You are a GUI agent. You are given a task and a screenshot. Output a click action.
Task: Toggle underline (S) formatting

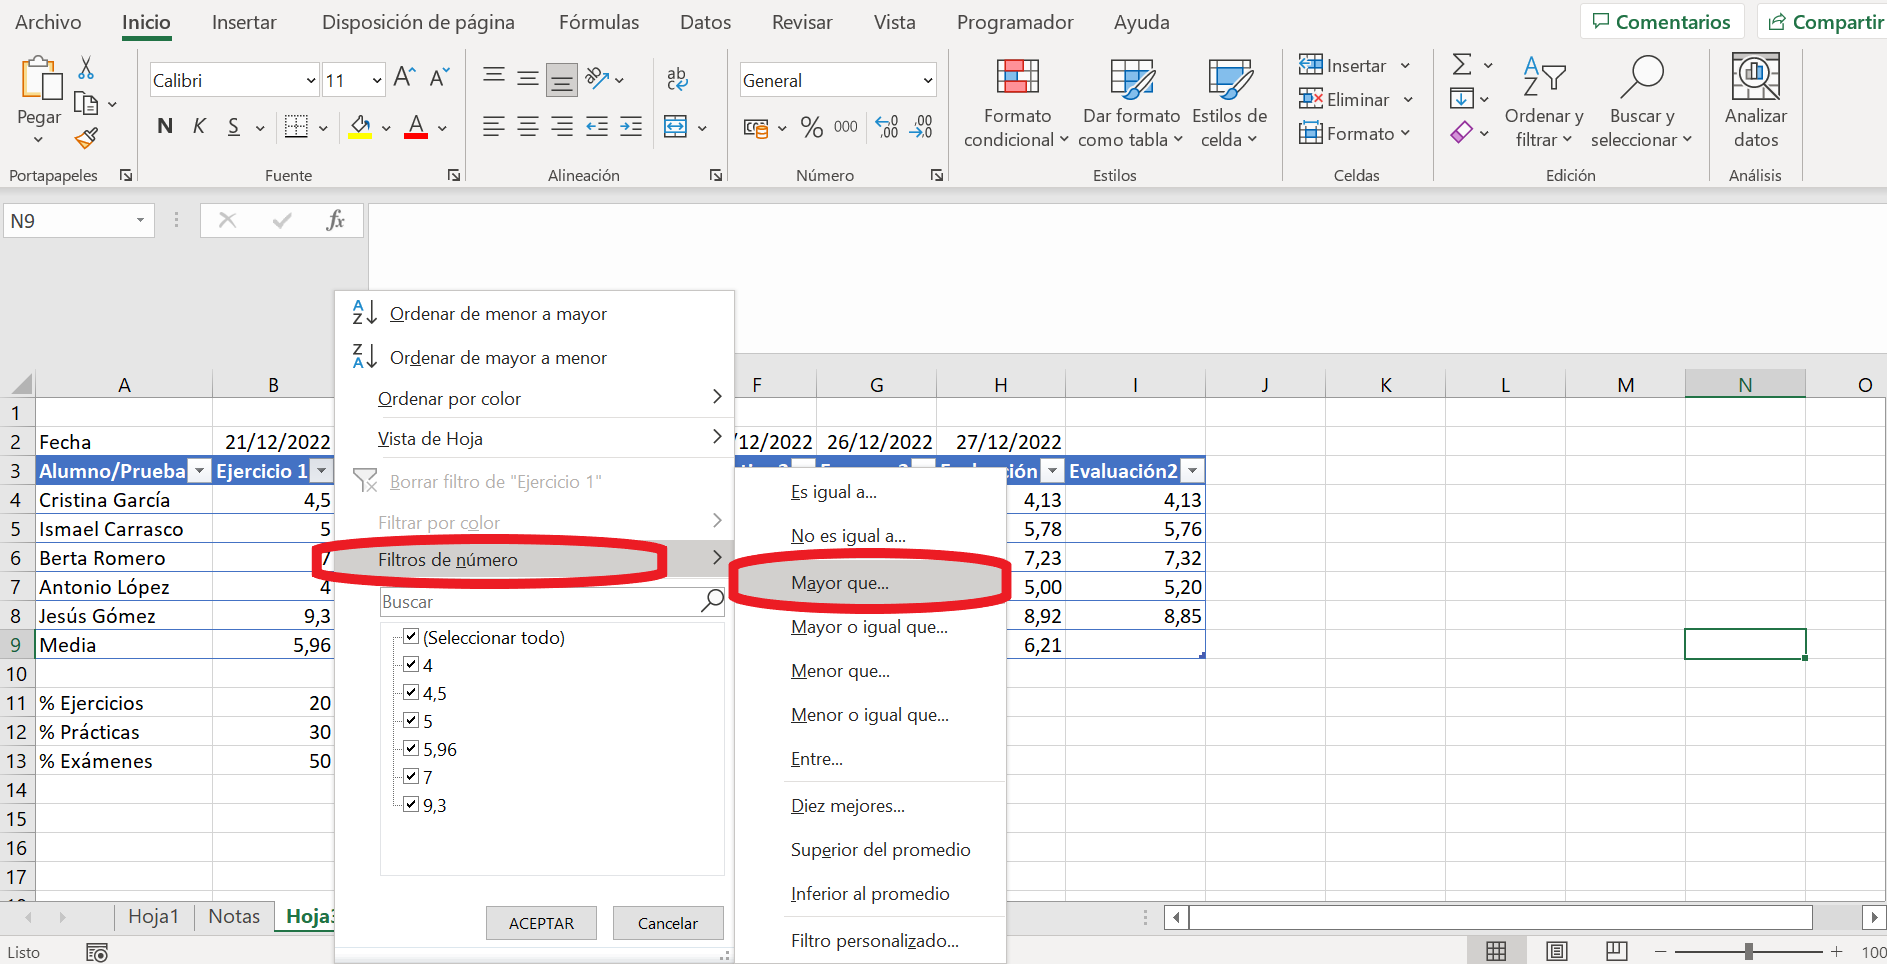coord(233,126)
